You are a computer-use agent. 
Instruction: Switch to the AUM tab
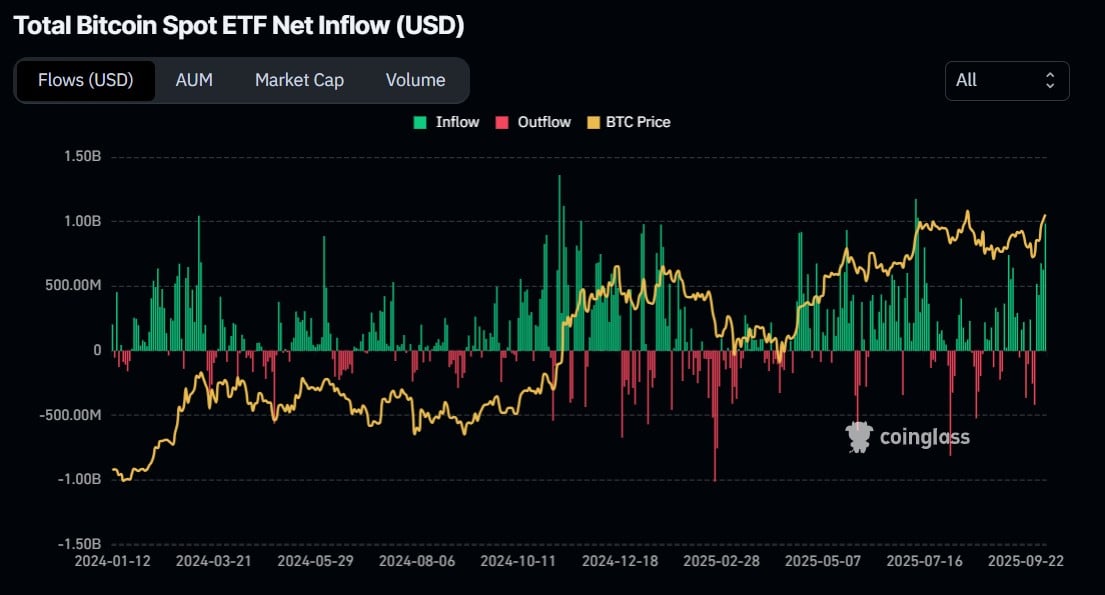[x=194, y=80]
